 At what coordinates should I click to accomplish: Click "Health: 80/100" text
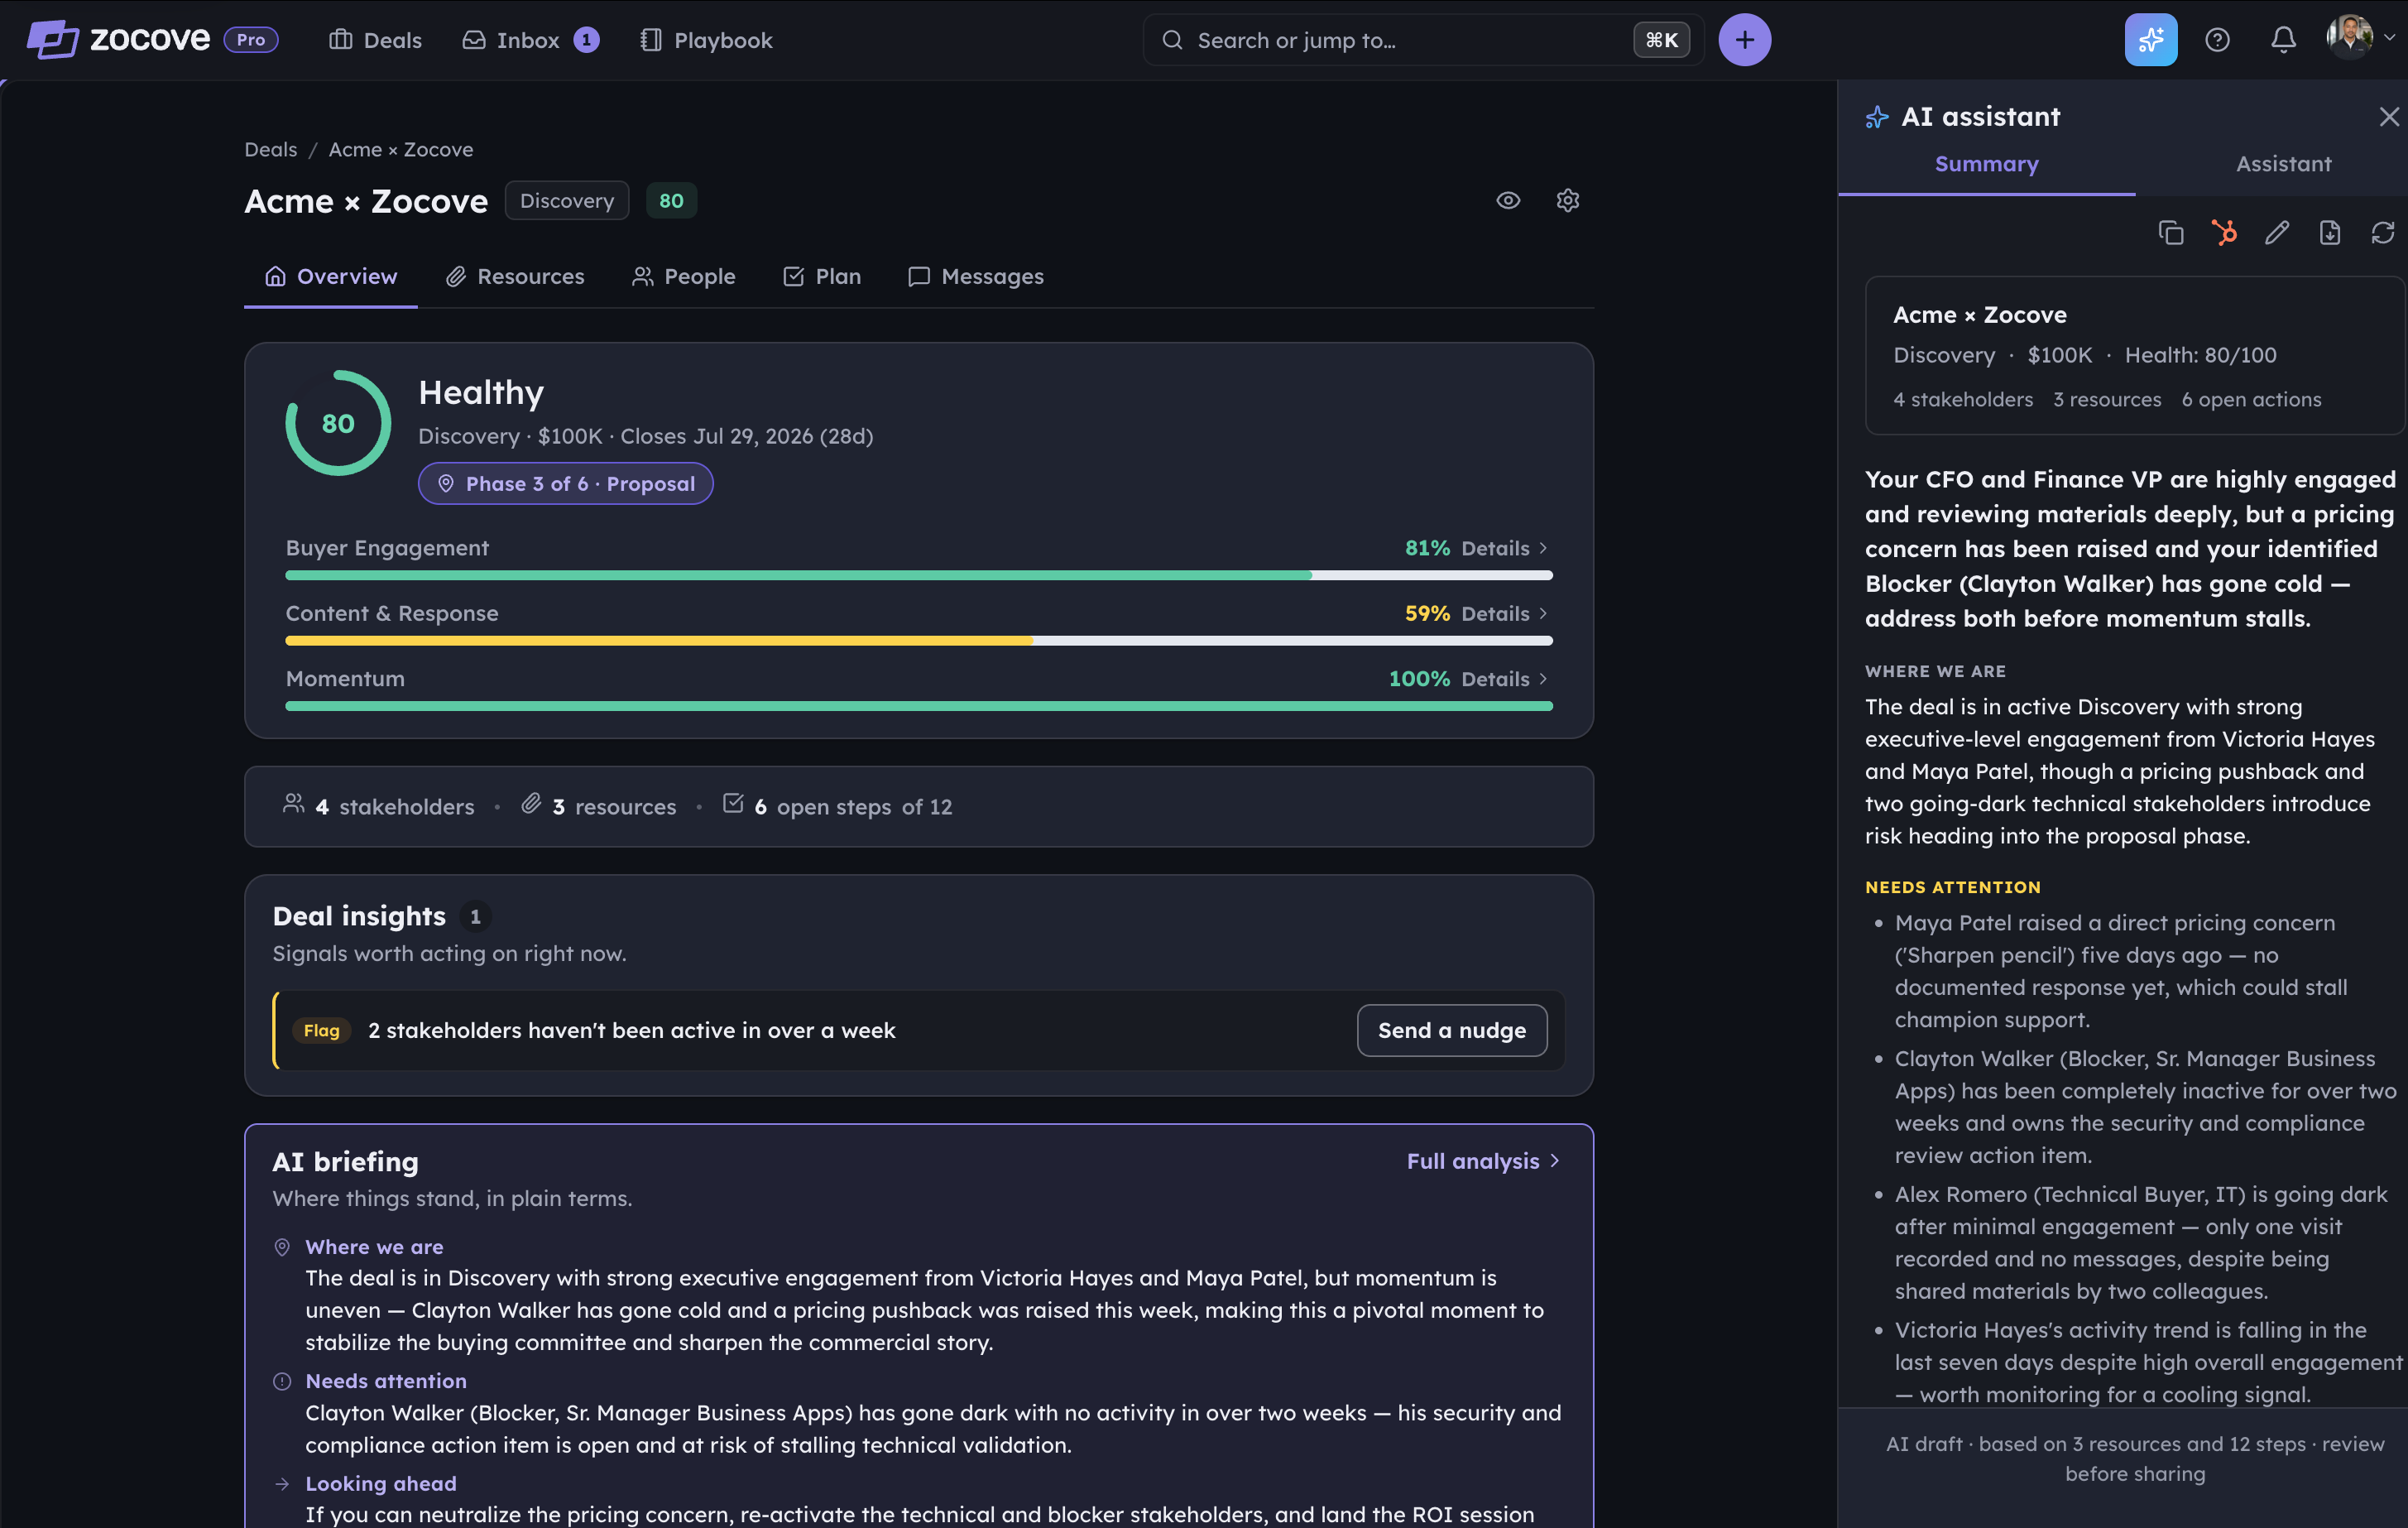pos(2200,355)
